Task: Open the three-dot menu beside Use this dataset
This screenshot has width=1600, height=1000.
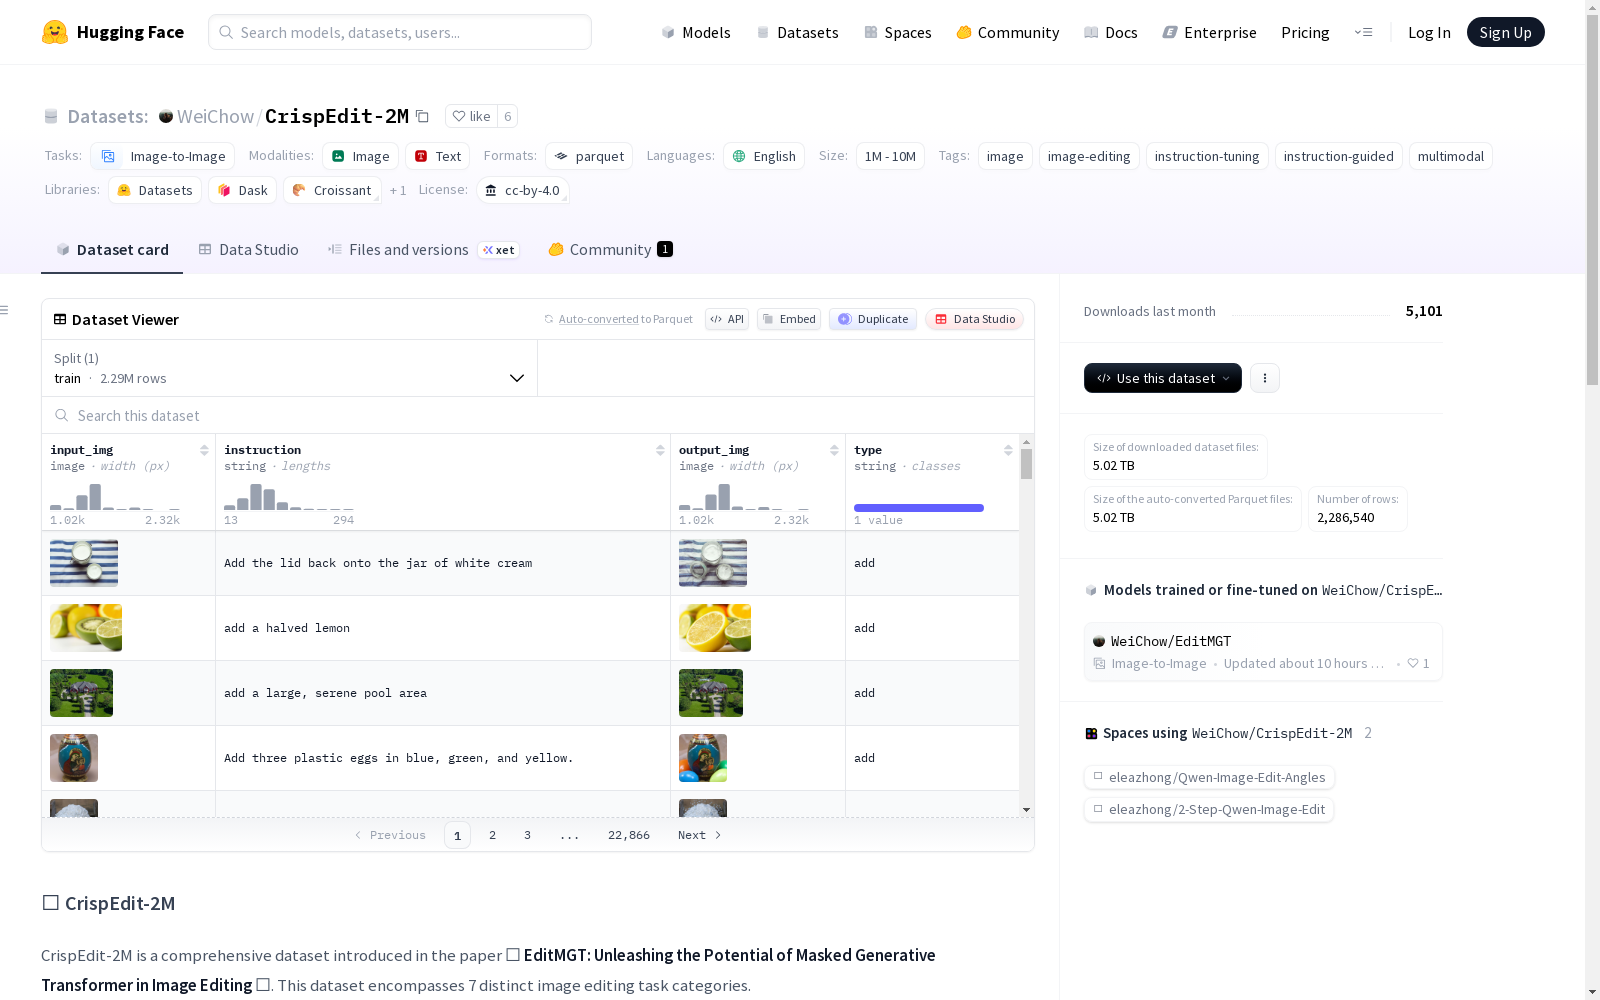Action: pyautogui.click(x=1265, y=378)
